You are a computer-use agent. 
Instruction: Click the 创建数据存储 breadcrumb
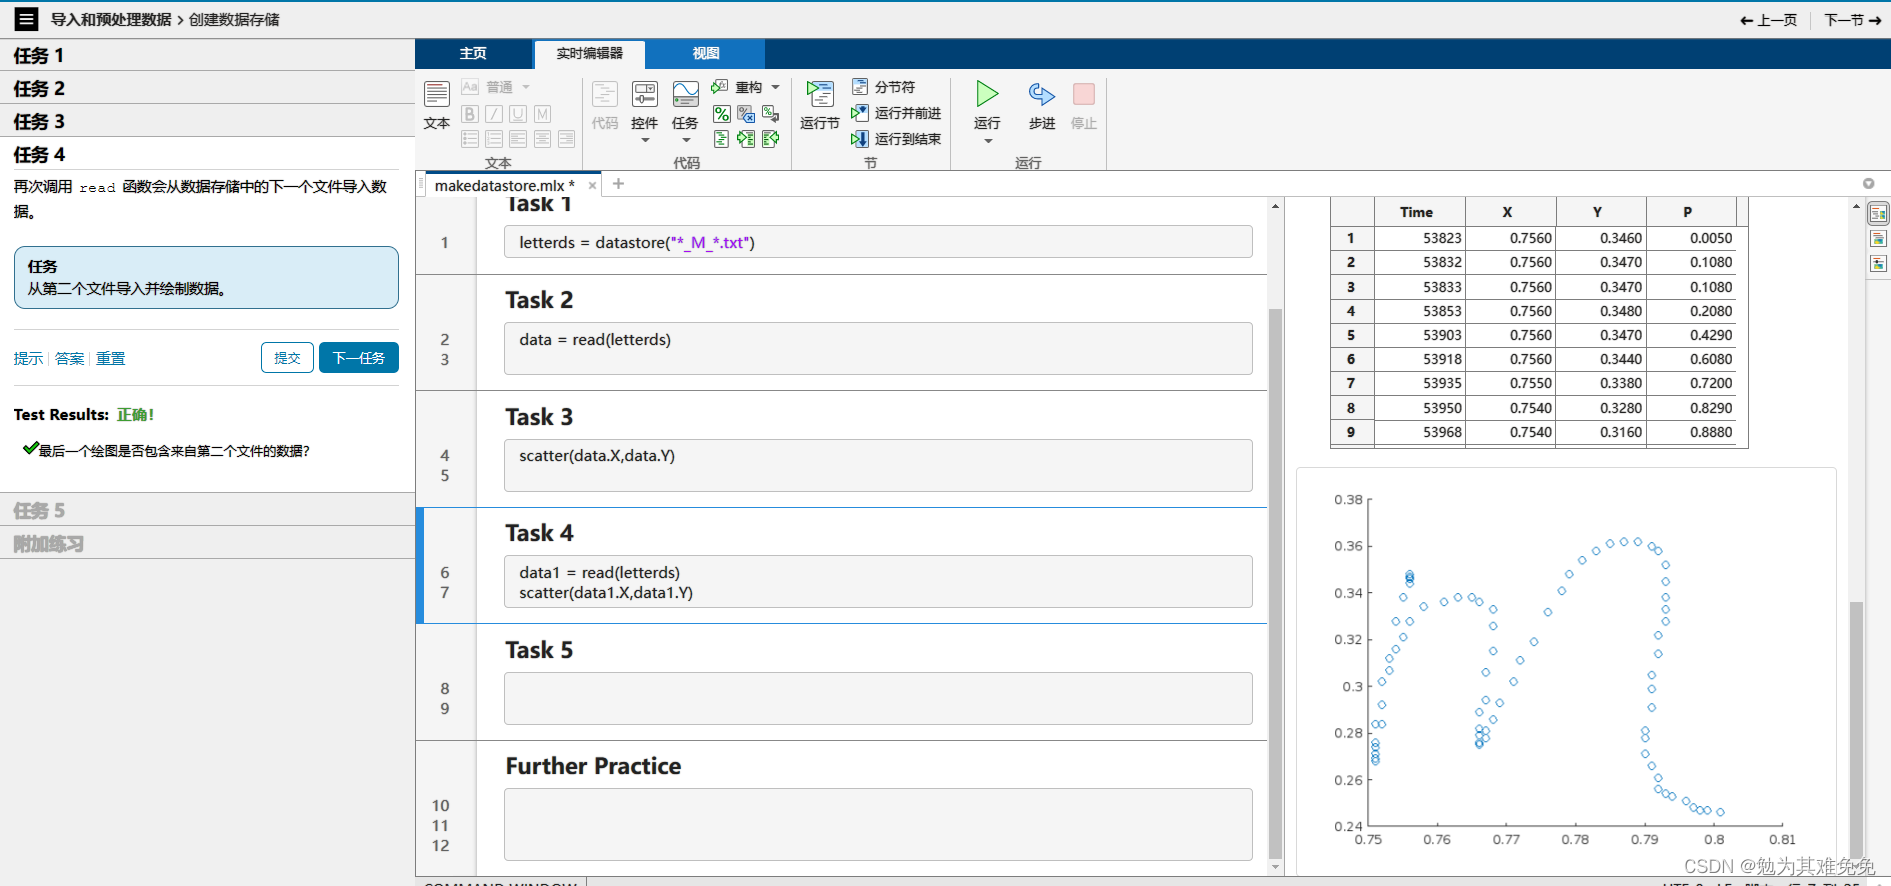click(x=234, y=19)
